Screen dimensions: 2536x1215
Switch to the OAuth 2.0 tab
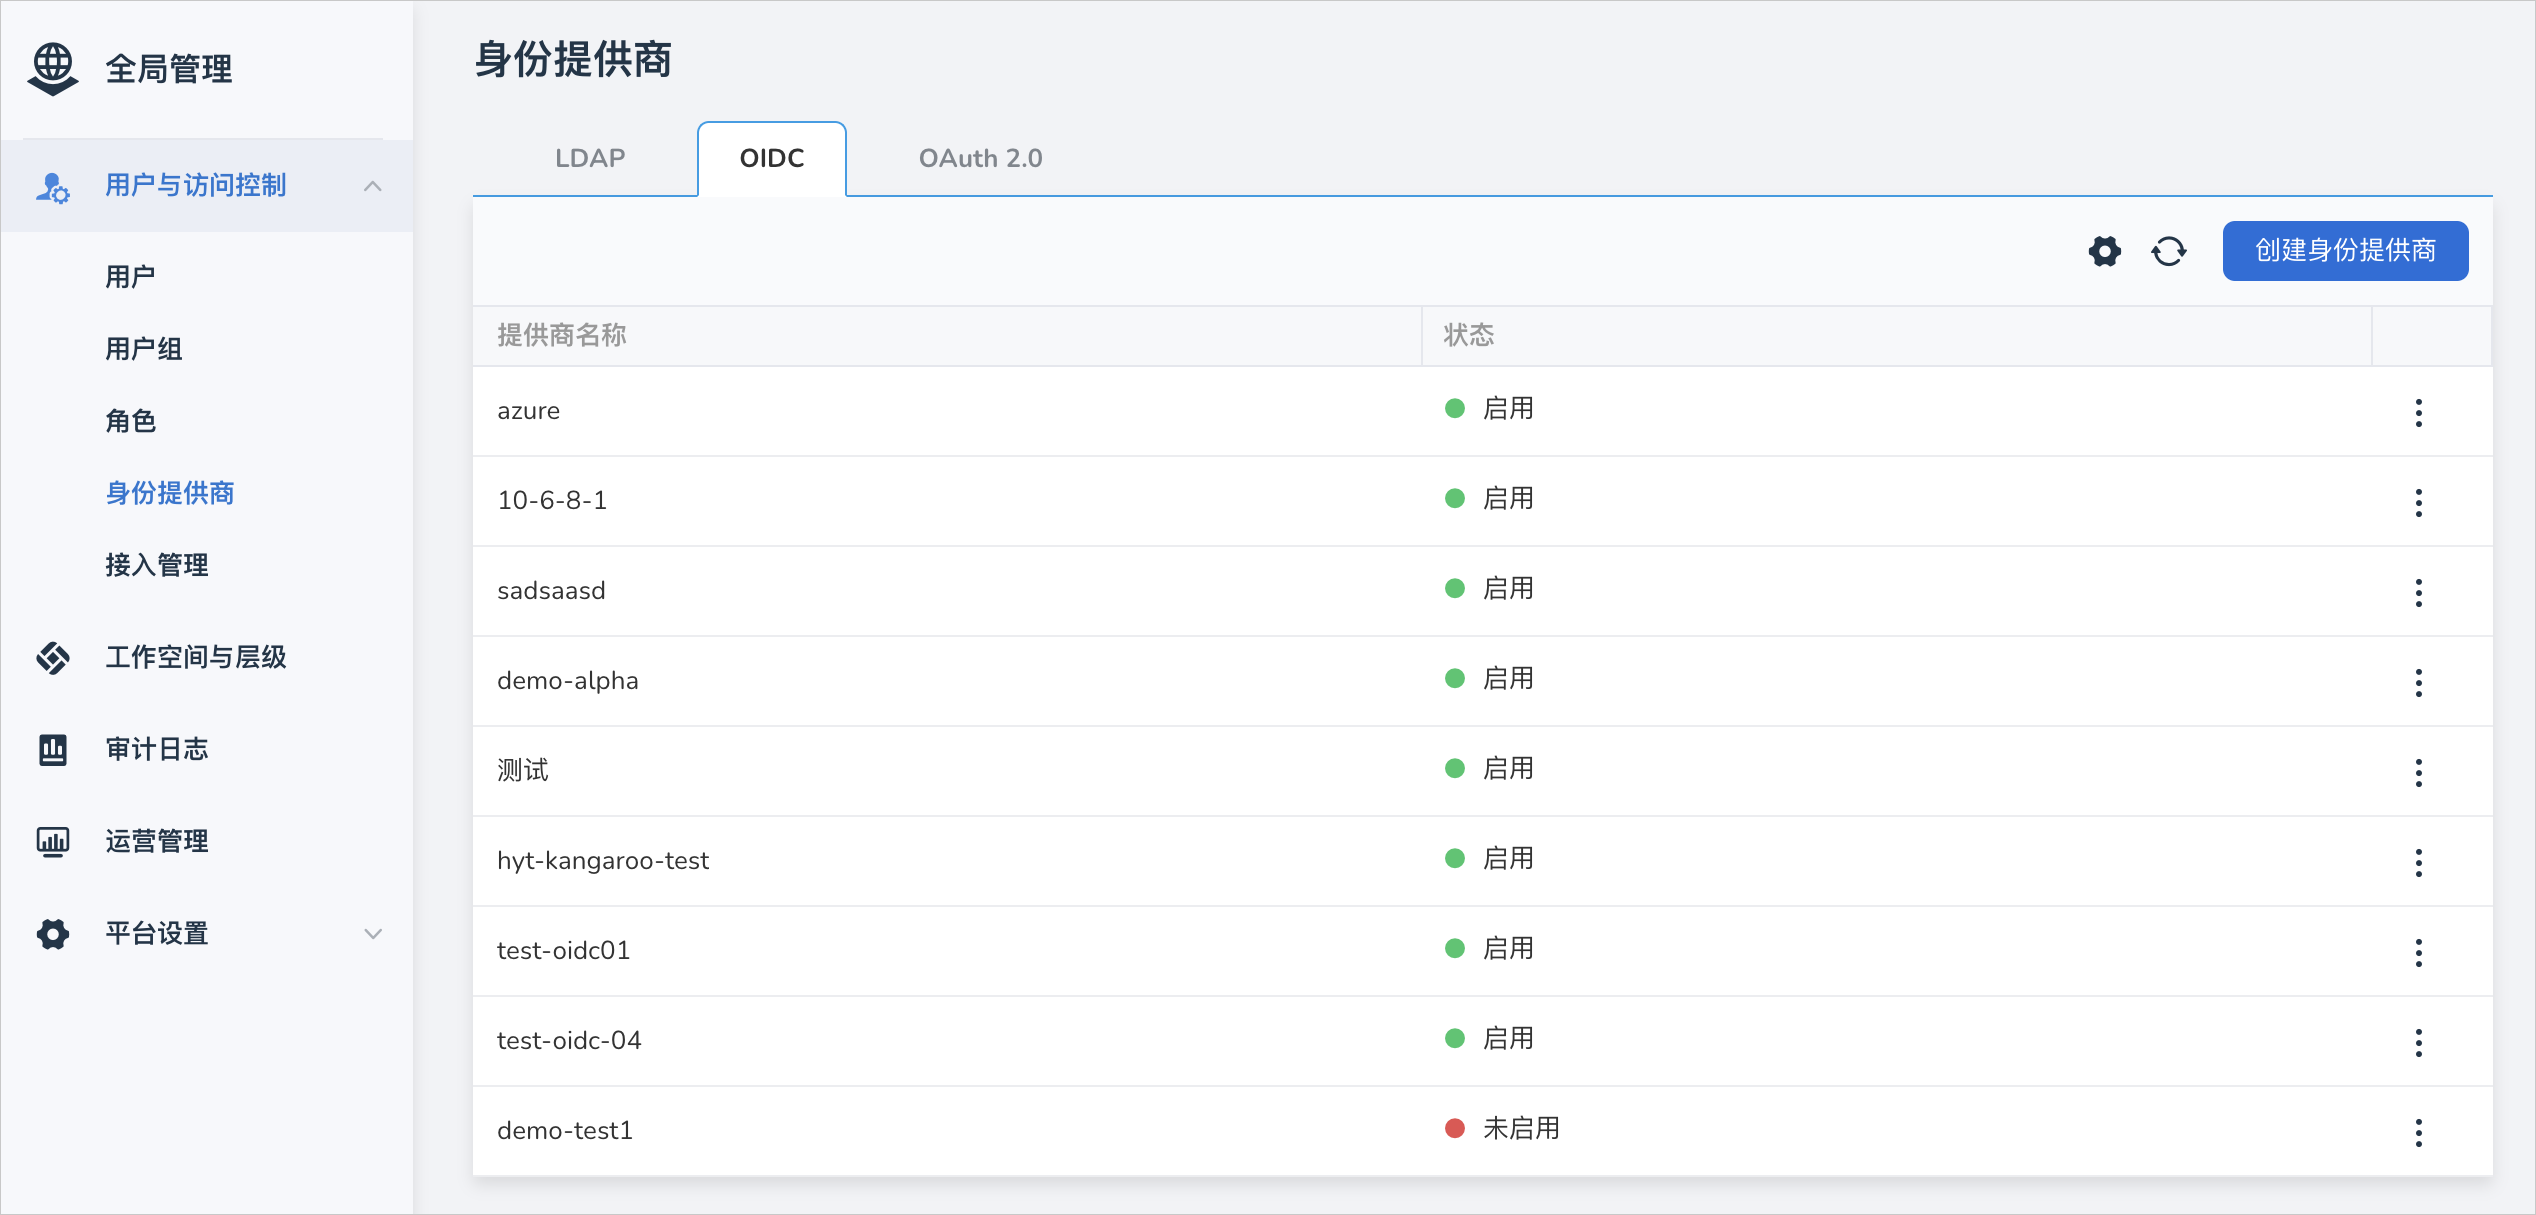(x=980, y=158)
